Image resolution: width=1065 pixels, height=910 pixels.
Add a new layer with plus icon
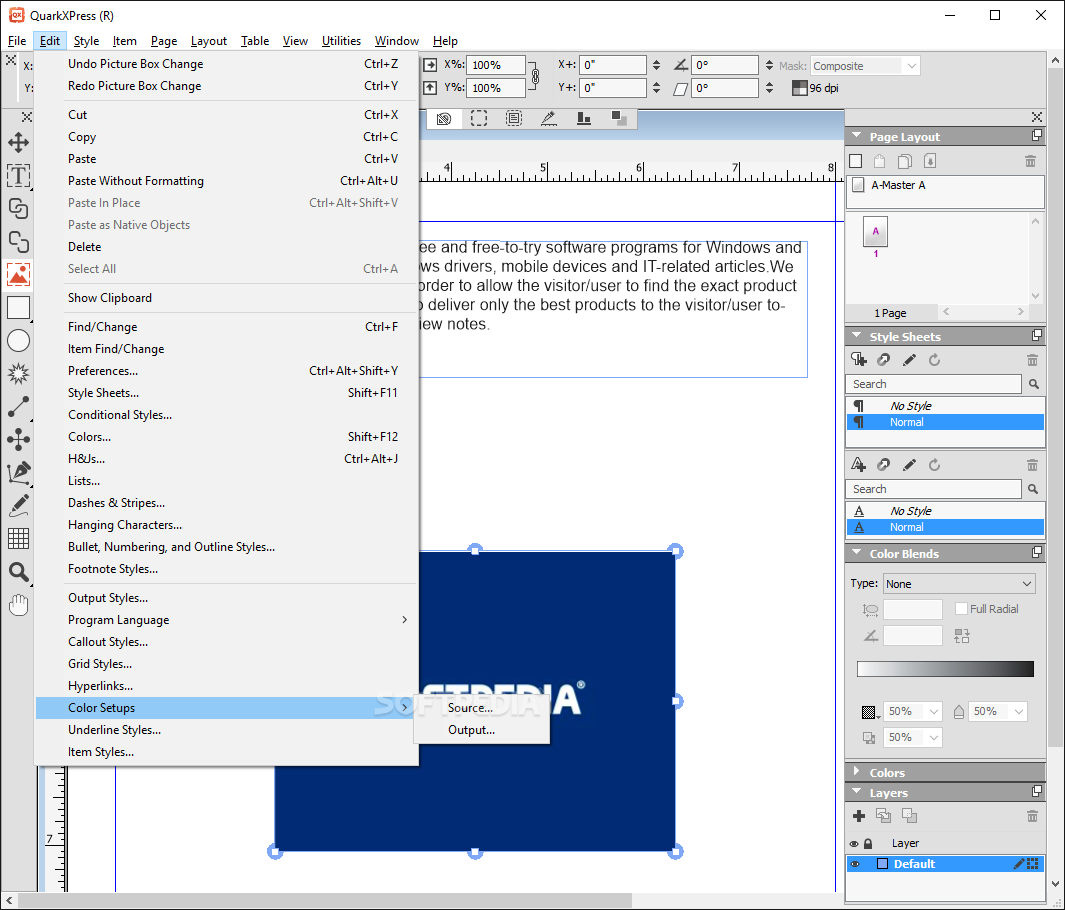(x=859, y=816)
